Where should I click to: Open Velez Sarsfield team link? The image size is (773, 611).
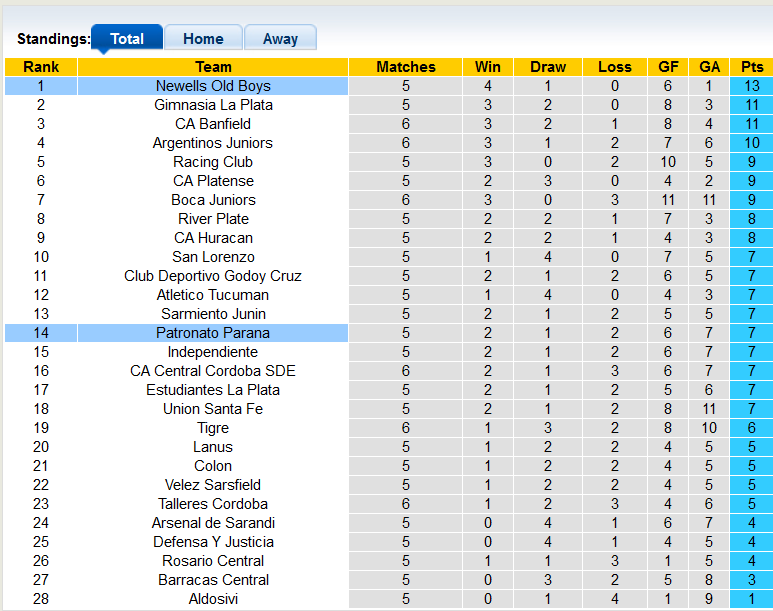(213, 485)
